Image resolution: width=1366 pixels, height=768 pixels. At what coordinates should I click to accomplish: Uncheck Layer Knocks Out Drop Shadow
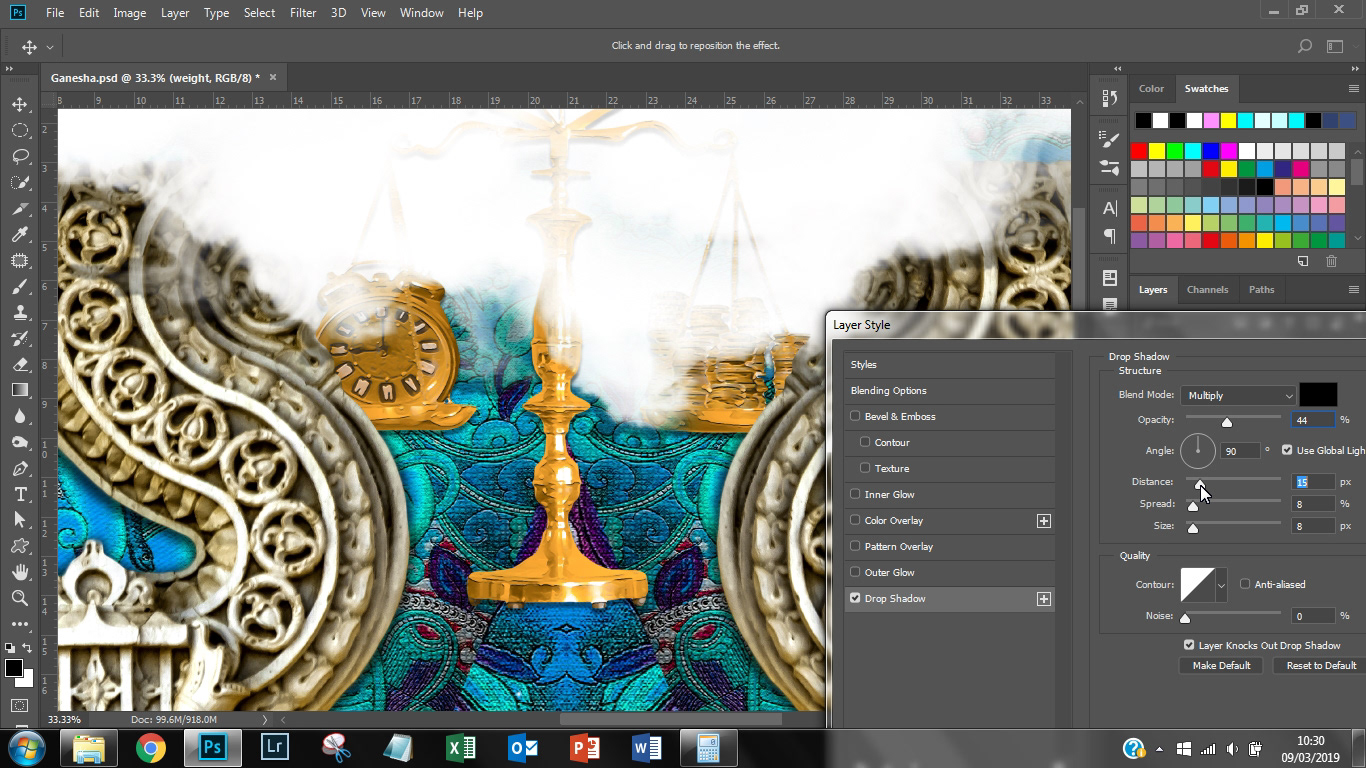[x=1189, y=645]
